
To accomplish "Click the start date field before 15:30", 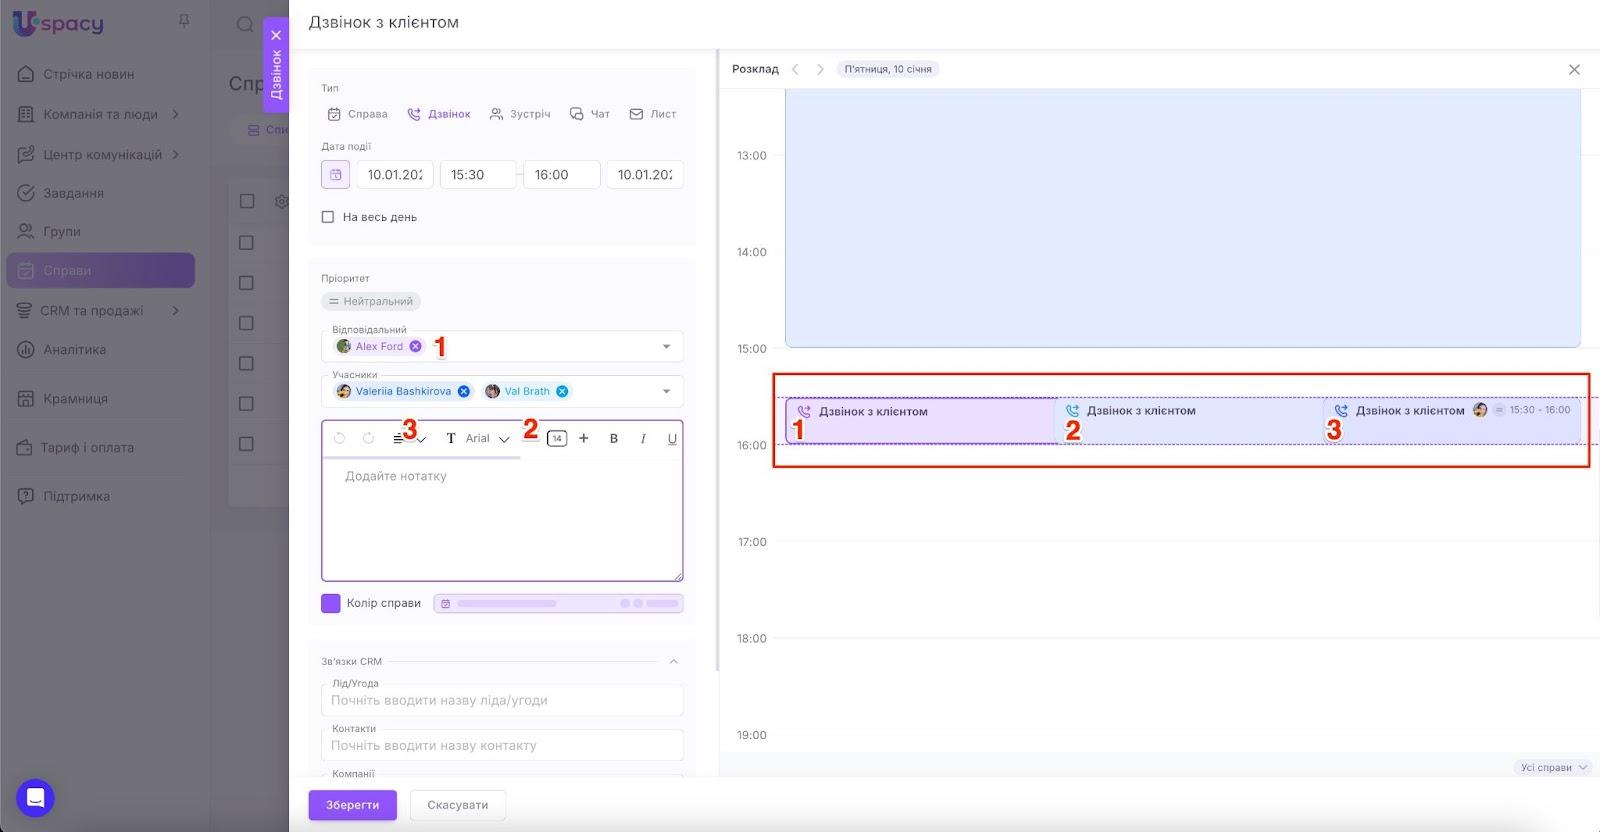I will tap(395, 174).
